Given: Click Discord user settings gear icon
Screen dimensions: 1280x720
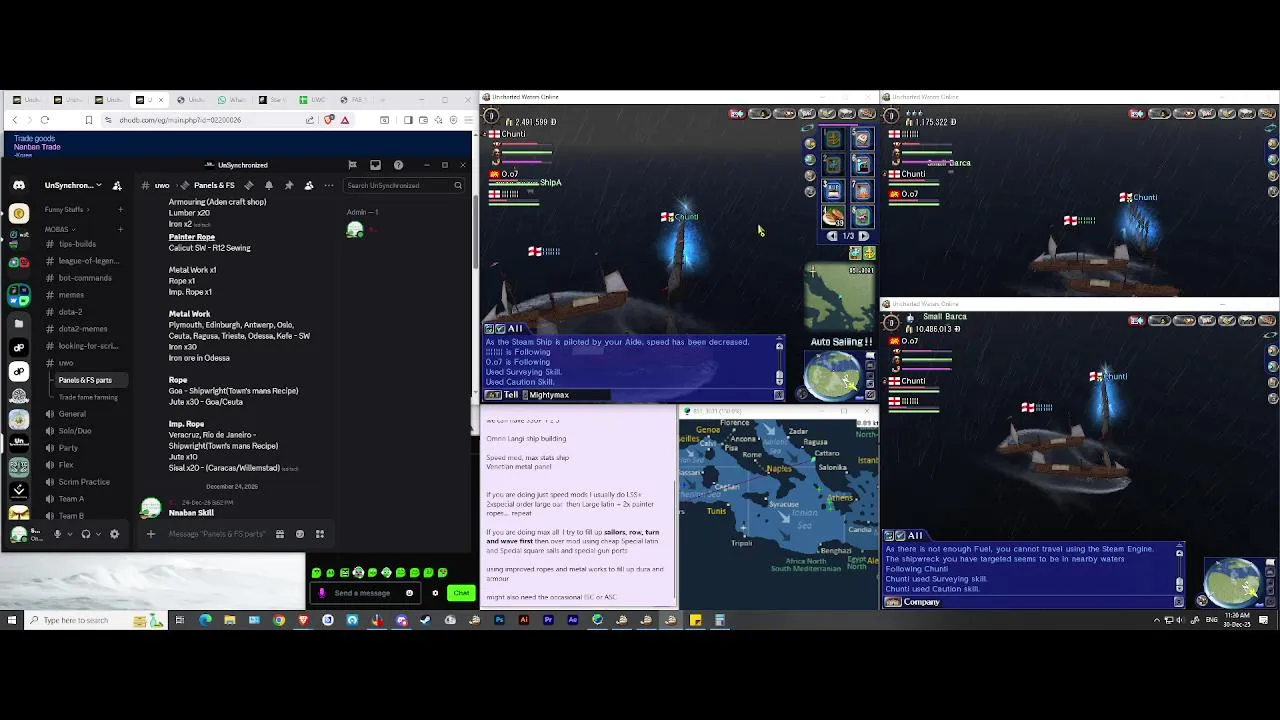Looking at the screenshot, I should (114, 534).
